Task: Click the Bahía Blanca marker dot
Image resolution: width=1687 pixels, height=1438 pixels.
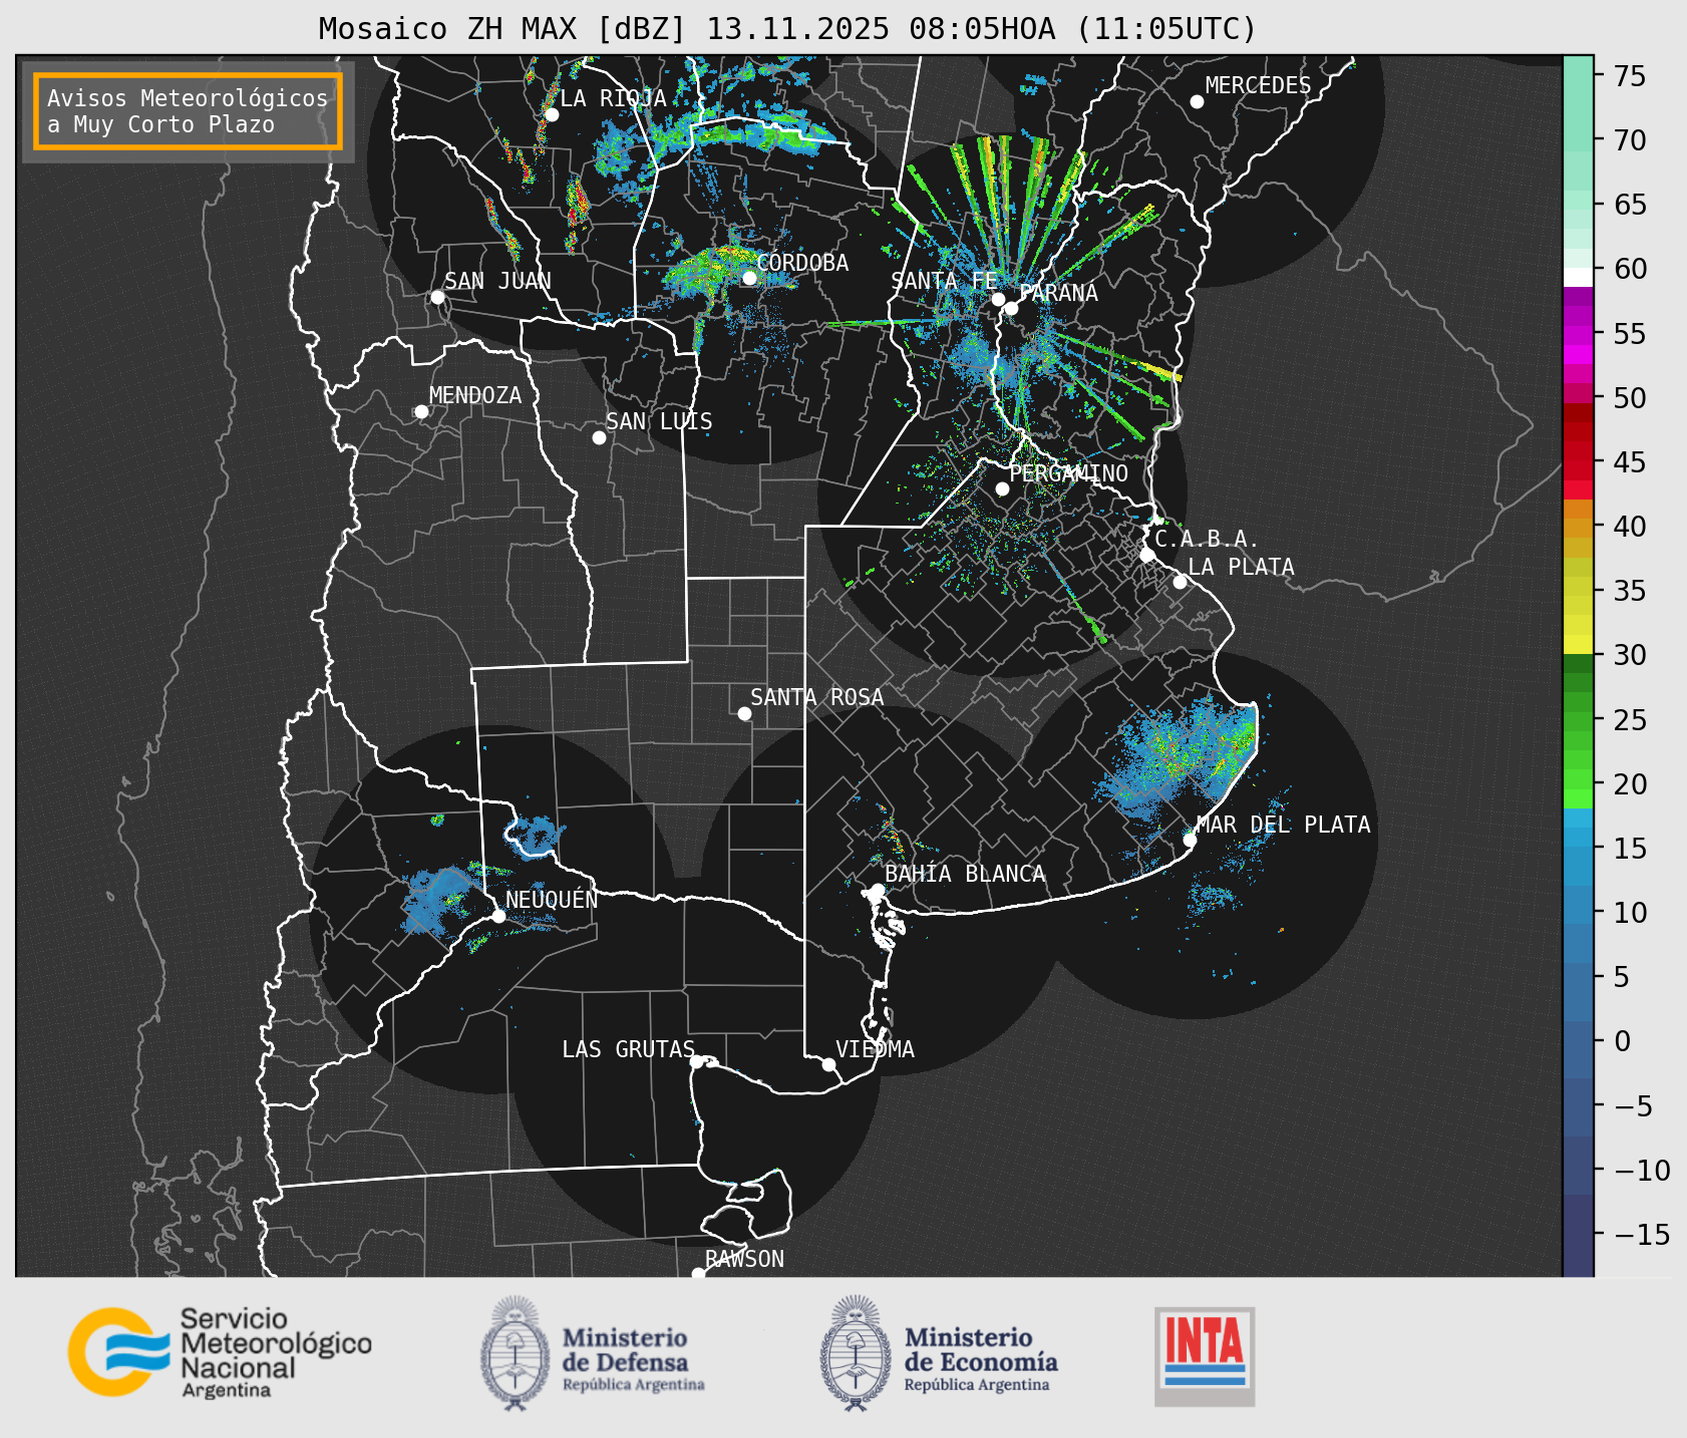Action: click(877, 890)
